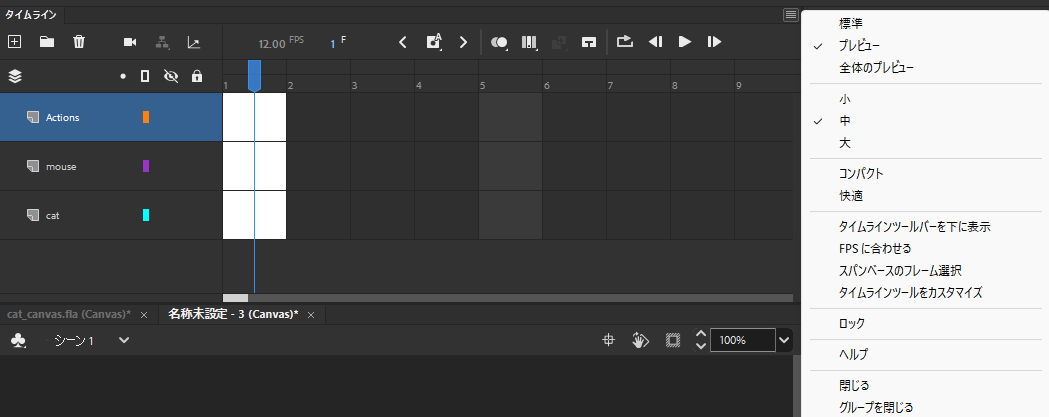This screenshot has height=417, width=1049.
Task: Toggle show all layers as outlines
Action: click(x=145, y=76)
